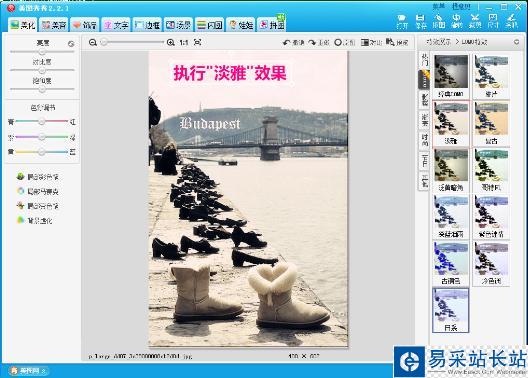The width and height of the screenshot is (528, 378).
Task: Open the 闪图 animated image tab
Action: pyautogui.click(x=209, y=25)
